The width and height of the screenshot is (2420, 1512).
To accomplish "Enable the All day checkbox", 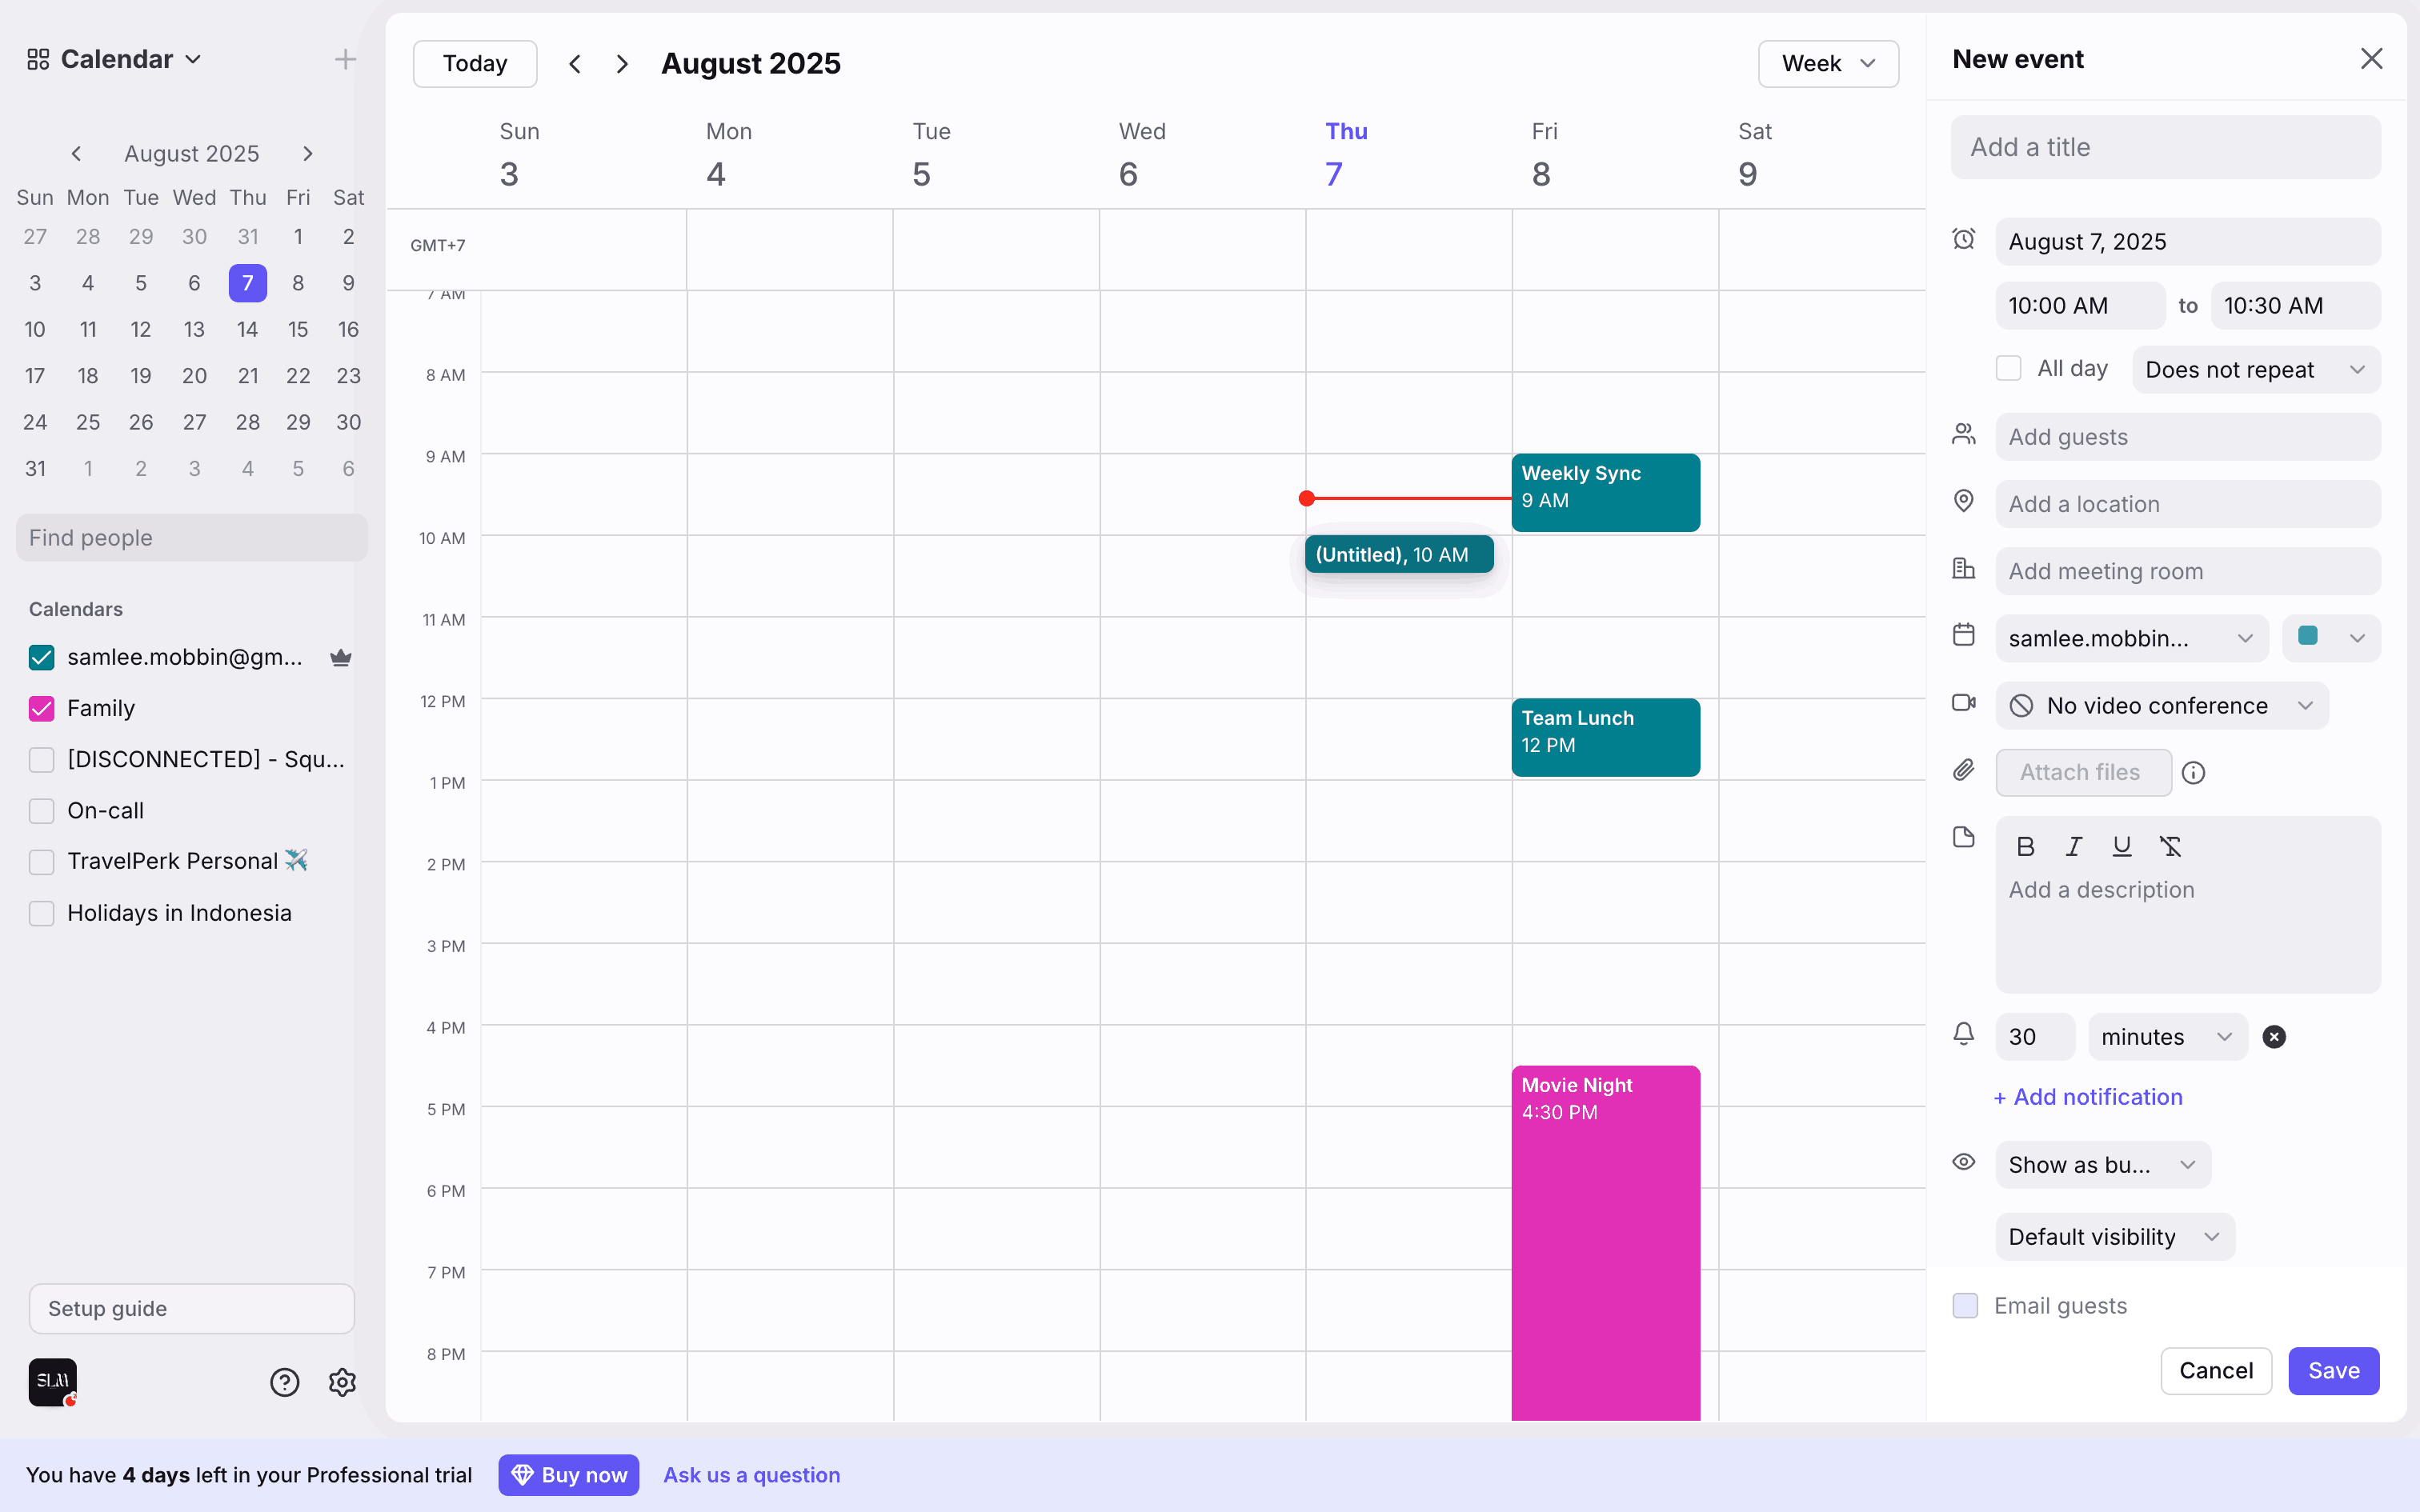I will pos(2008,369).
